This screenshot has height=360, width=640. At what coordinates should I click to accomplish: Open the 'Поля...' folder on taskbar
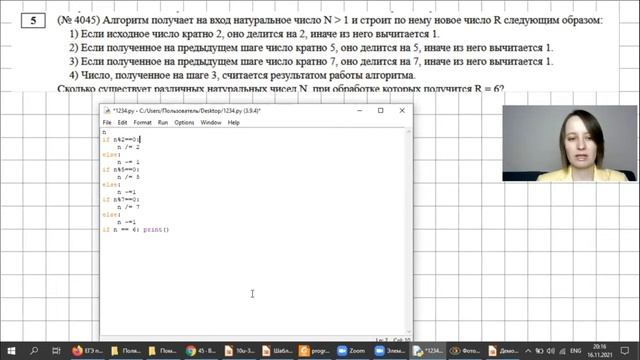click(x=126, y=351)
